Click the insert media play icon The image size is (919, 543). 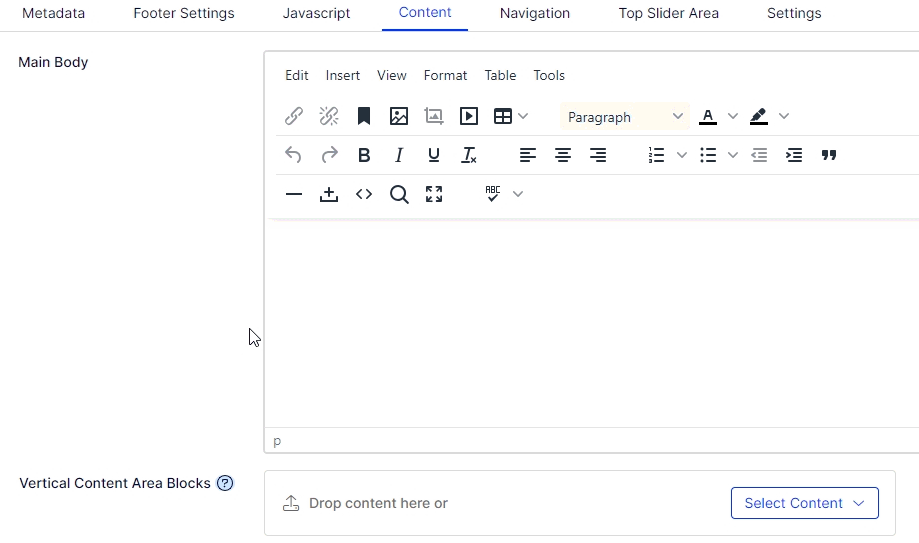[469, 116]
